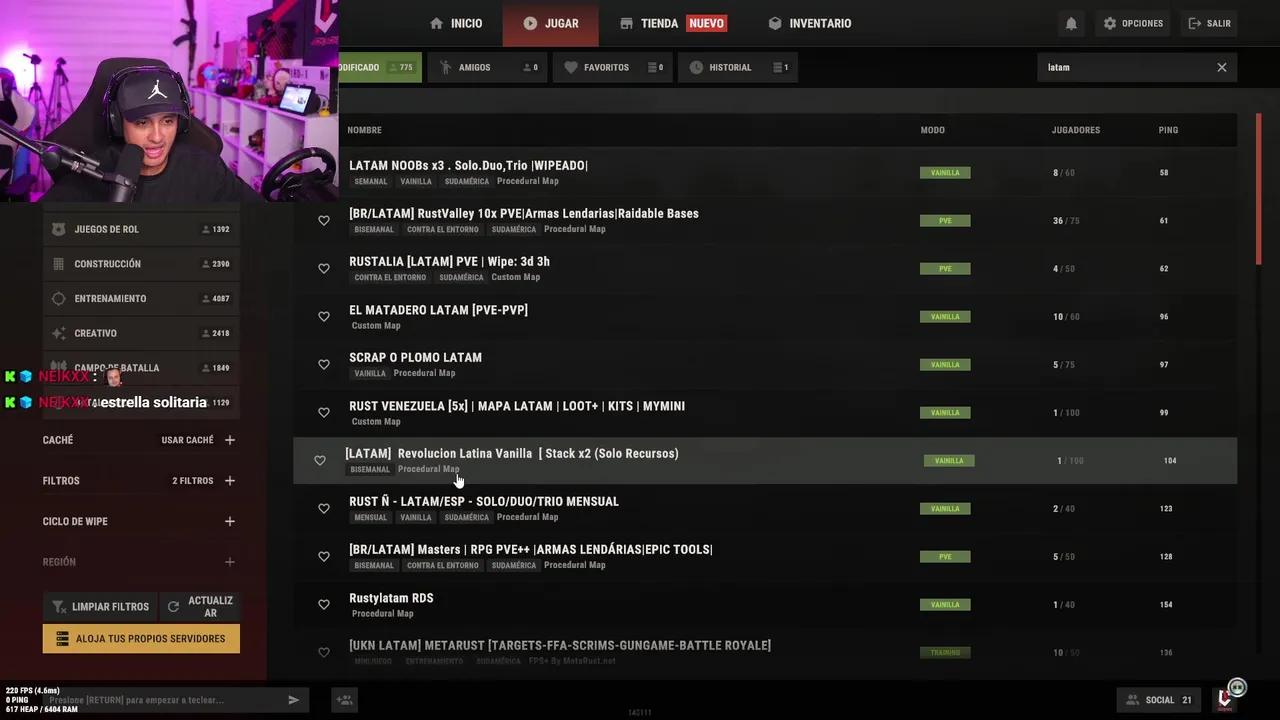Click the chat send arrow icon
Image resolution: width=1280 pixels, height=720 pixels.
click(293, 700)
